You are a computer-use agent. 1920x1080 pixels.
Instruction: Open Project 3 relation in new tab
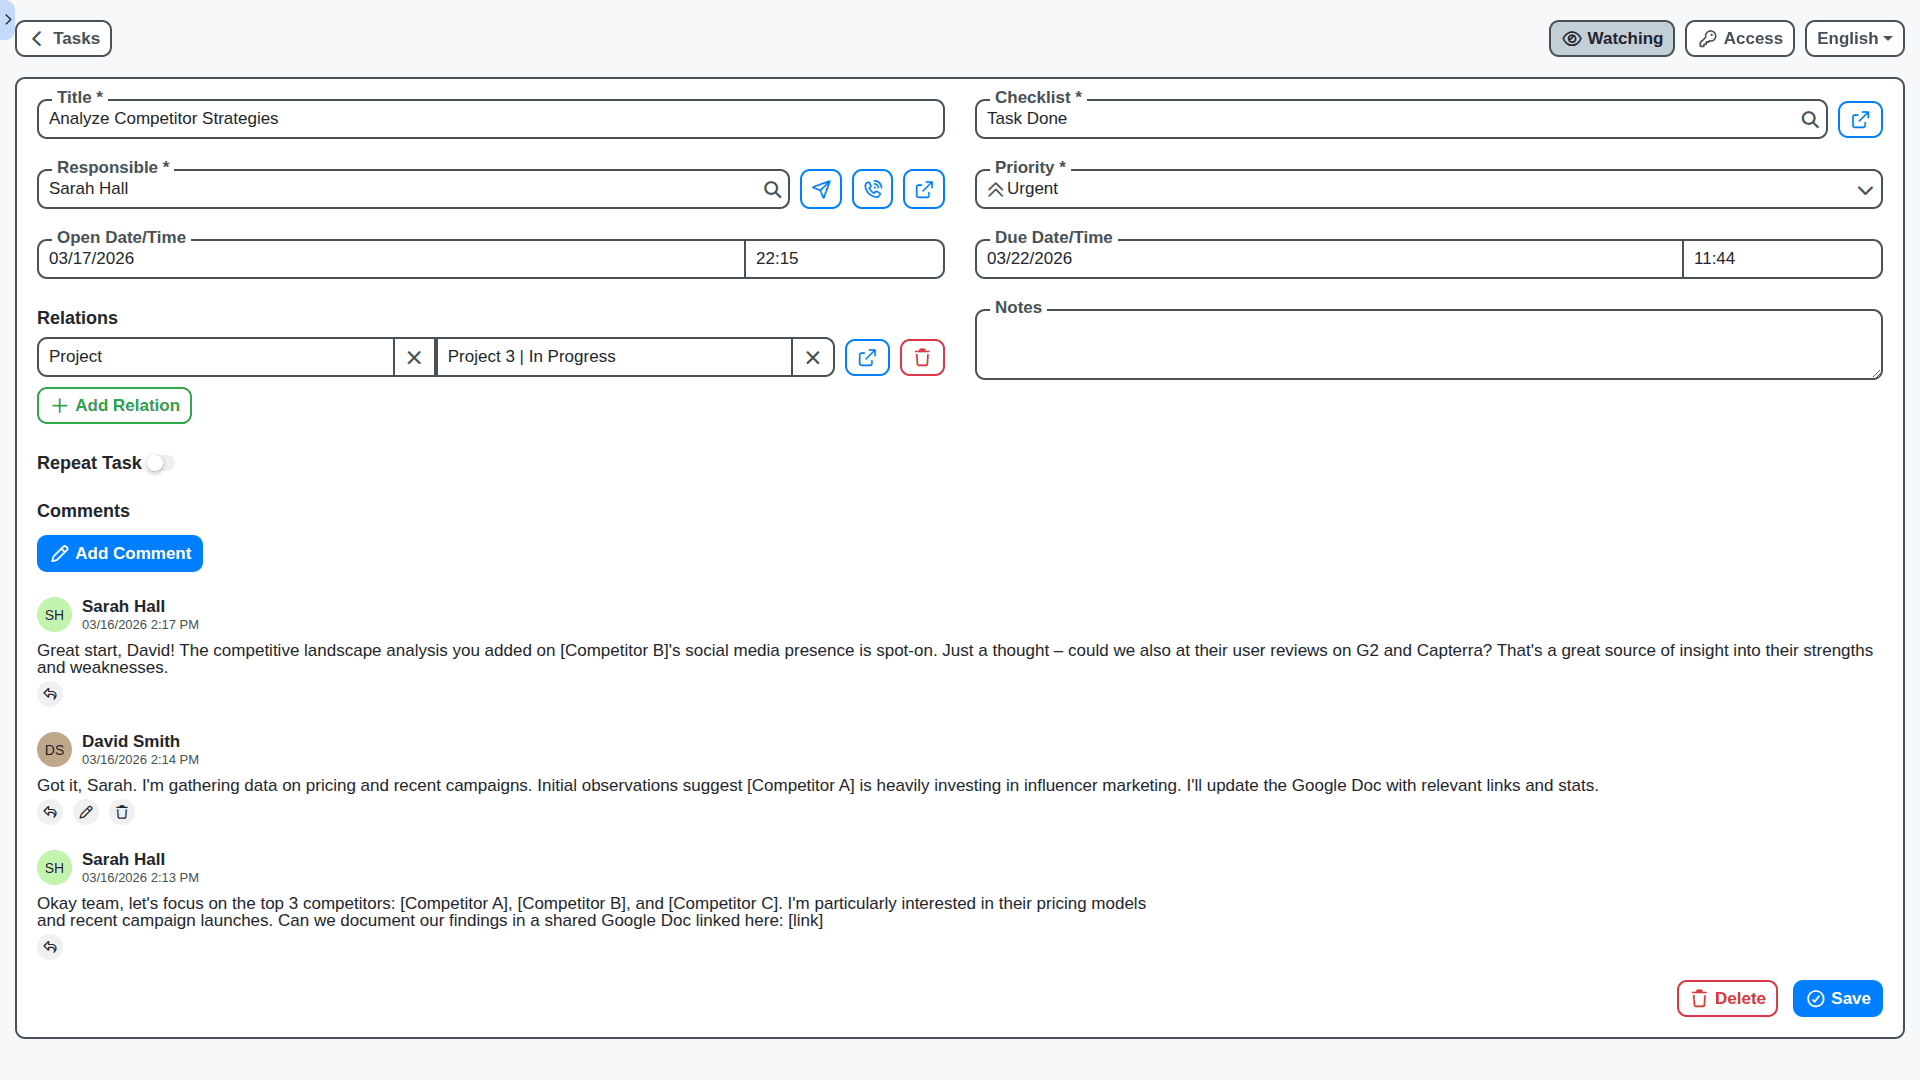[x=866, y=357]
